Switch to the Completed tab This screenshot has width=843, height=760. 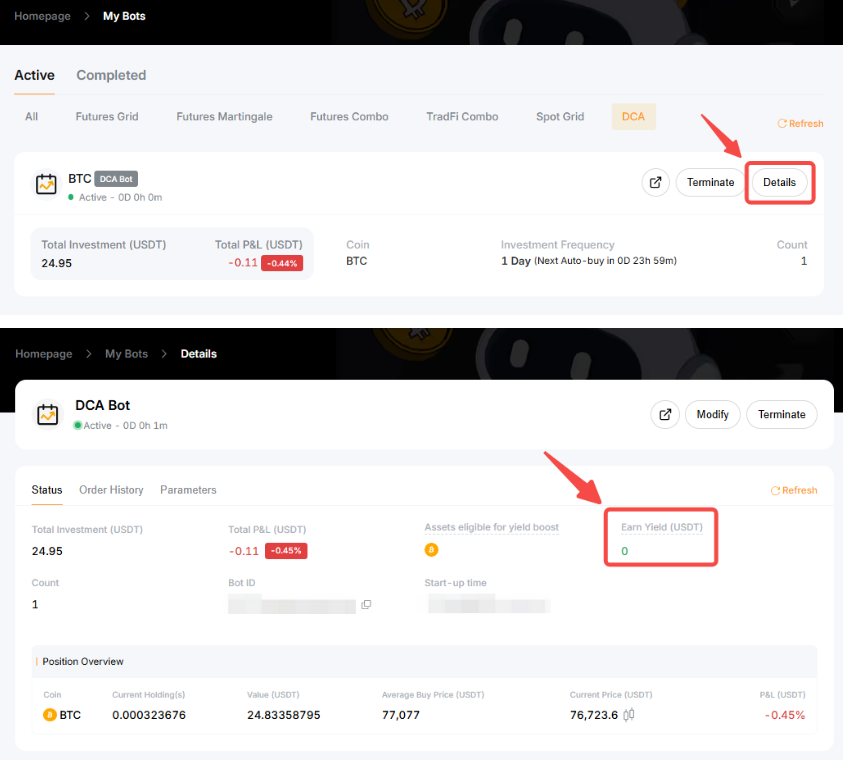pyautogui.click(x=111, y=75)
